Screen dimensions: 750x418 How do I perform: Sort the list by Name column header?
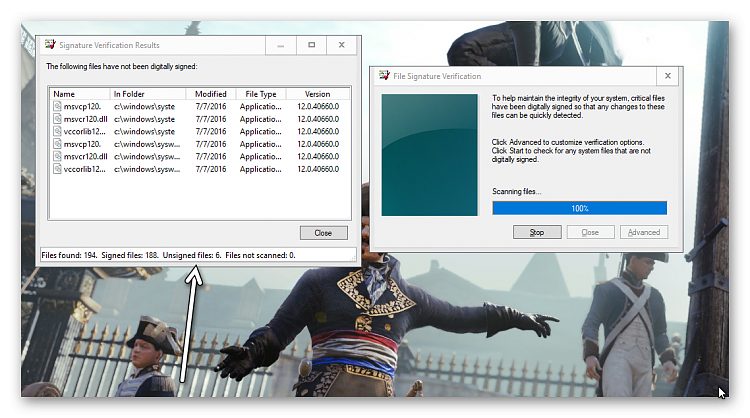pyautogui.click(x=80, y=94)
